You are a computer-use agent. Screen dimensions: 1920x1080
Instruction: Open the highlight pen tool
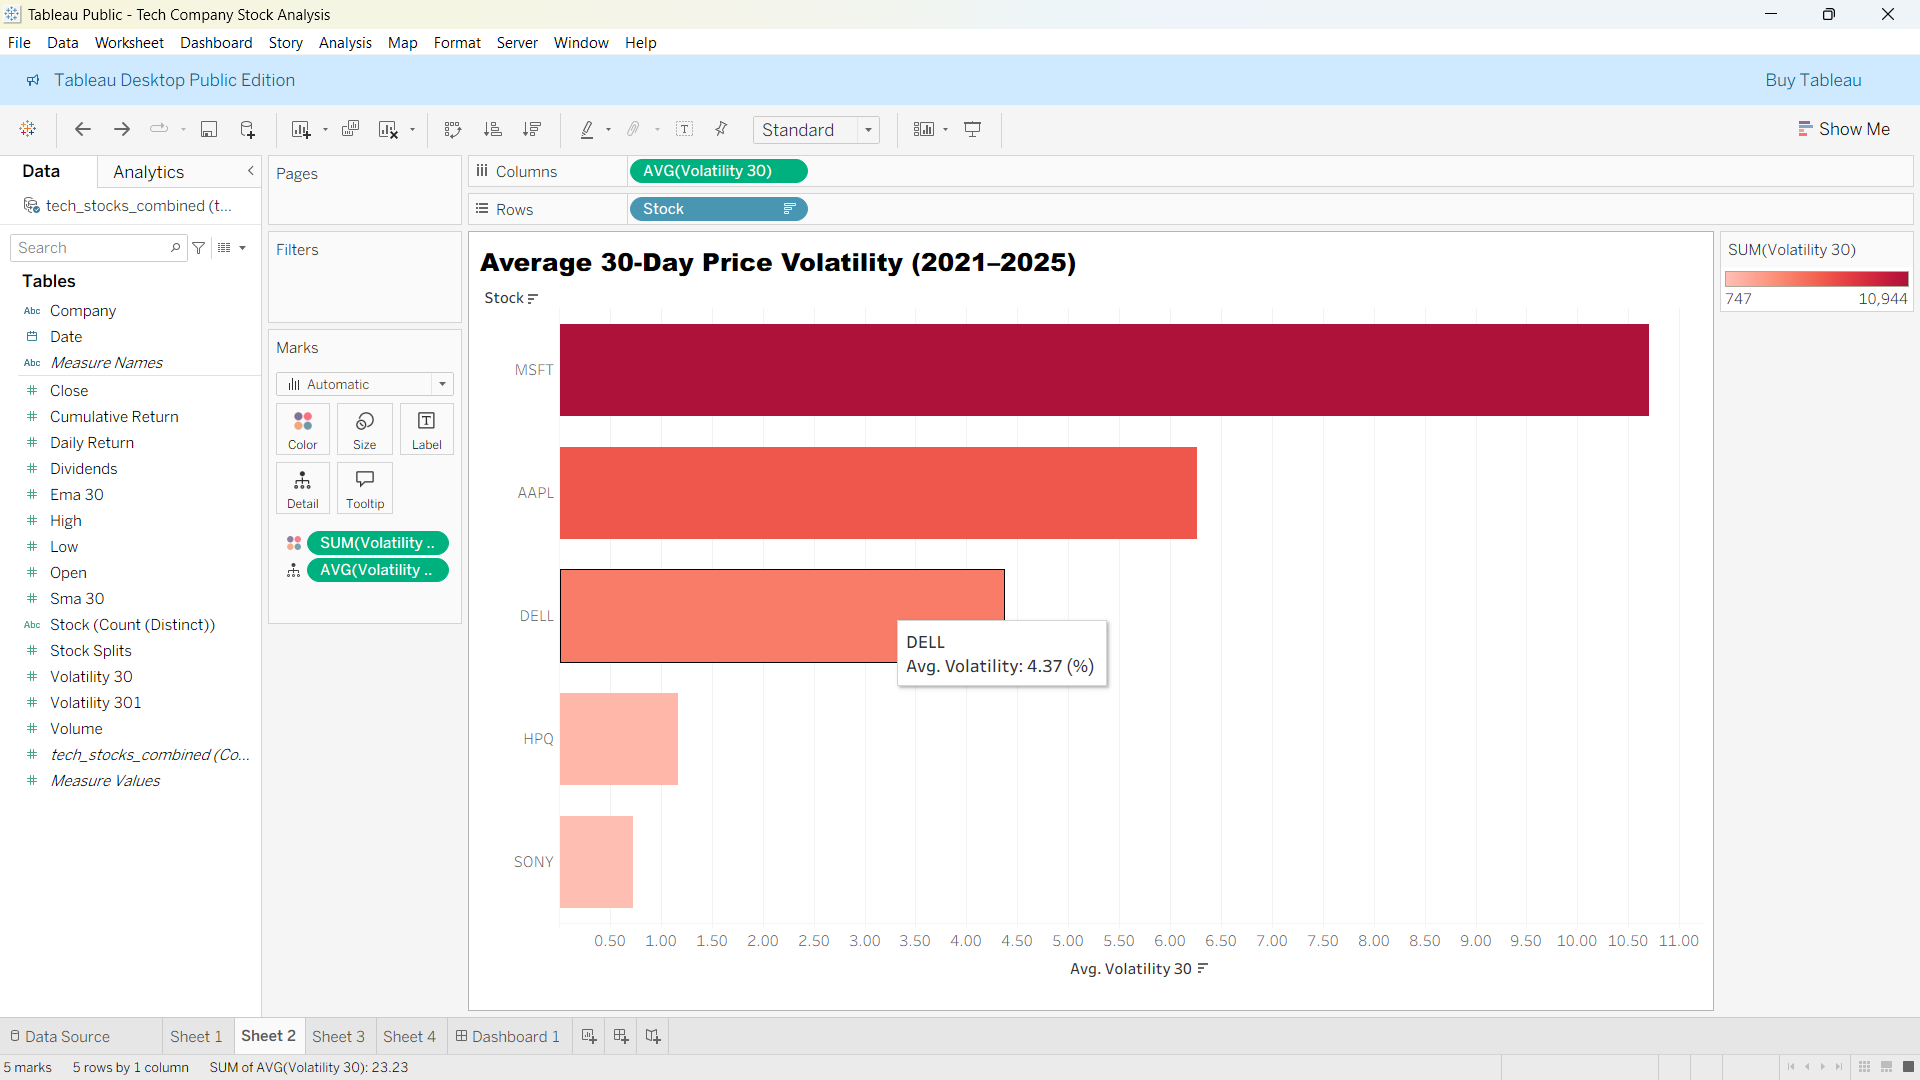pyautogui.click(x=587, y=129)
